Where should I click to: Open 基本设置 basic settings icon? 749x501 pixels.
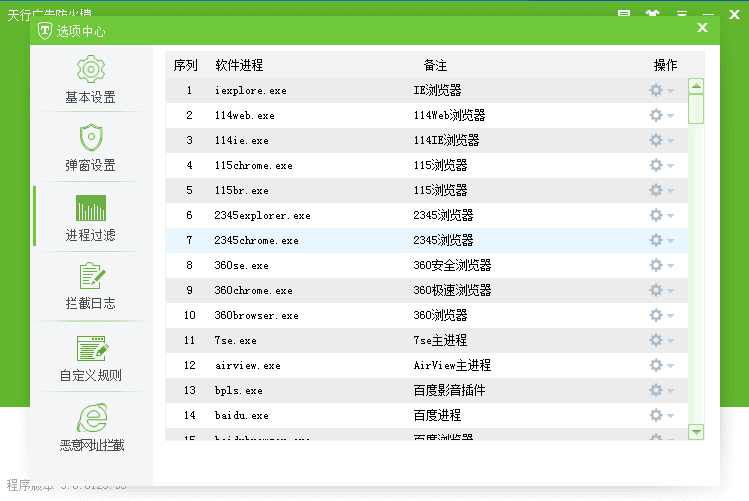click(x=91, y=70)
